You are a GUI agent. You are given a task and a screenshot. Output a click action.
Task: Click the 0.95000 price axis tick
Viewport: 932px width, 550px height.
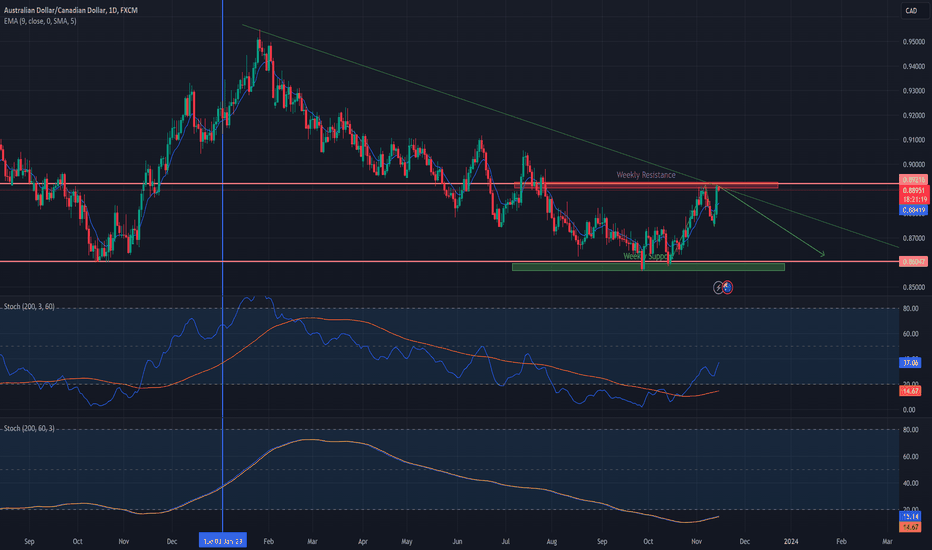(x=914, y=42)
